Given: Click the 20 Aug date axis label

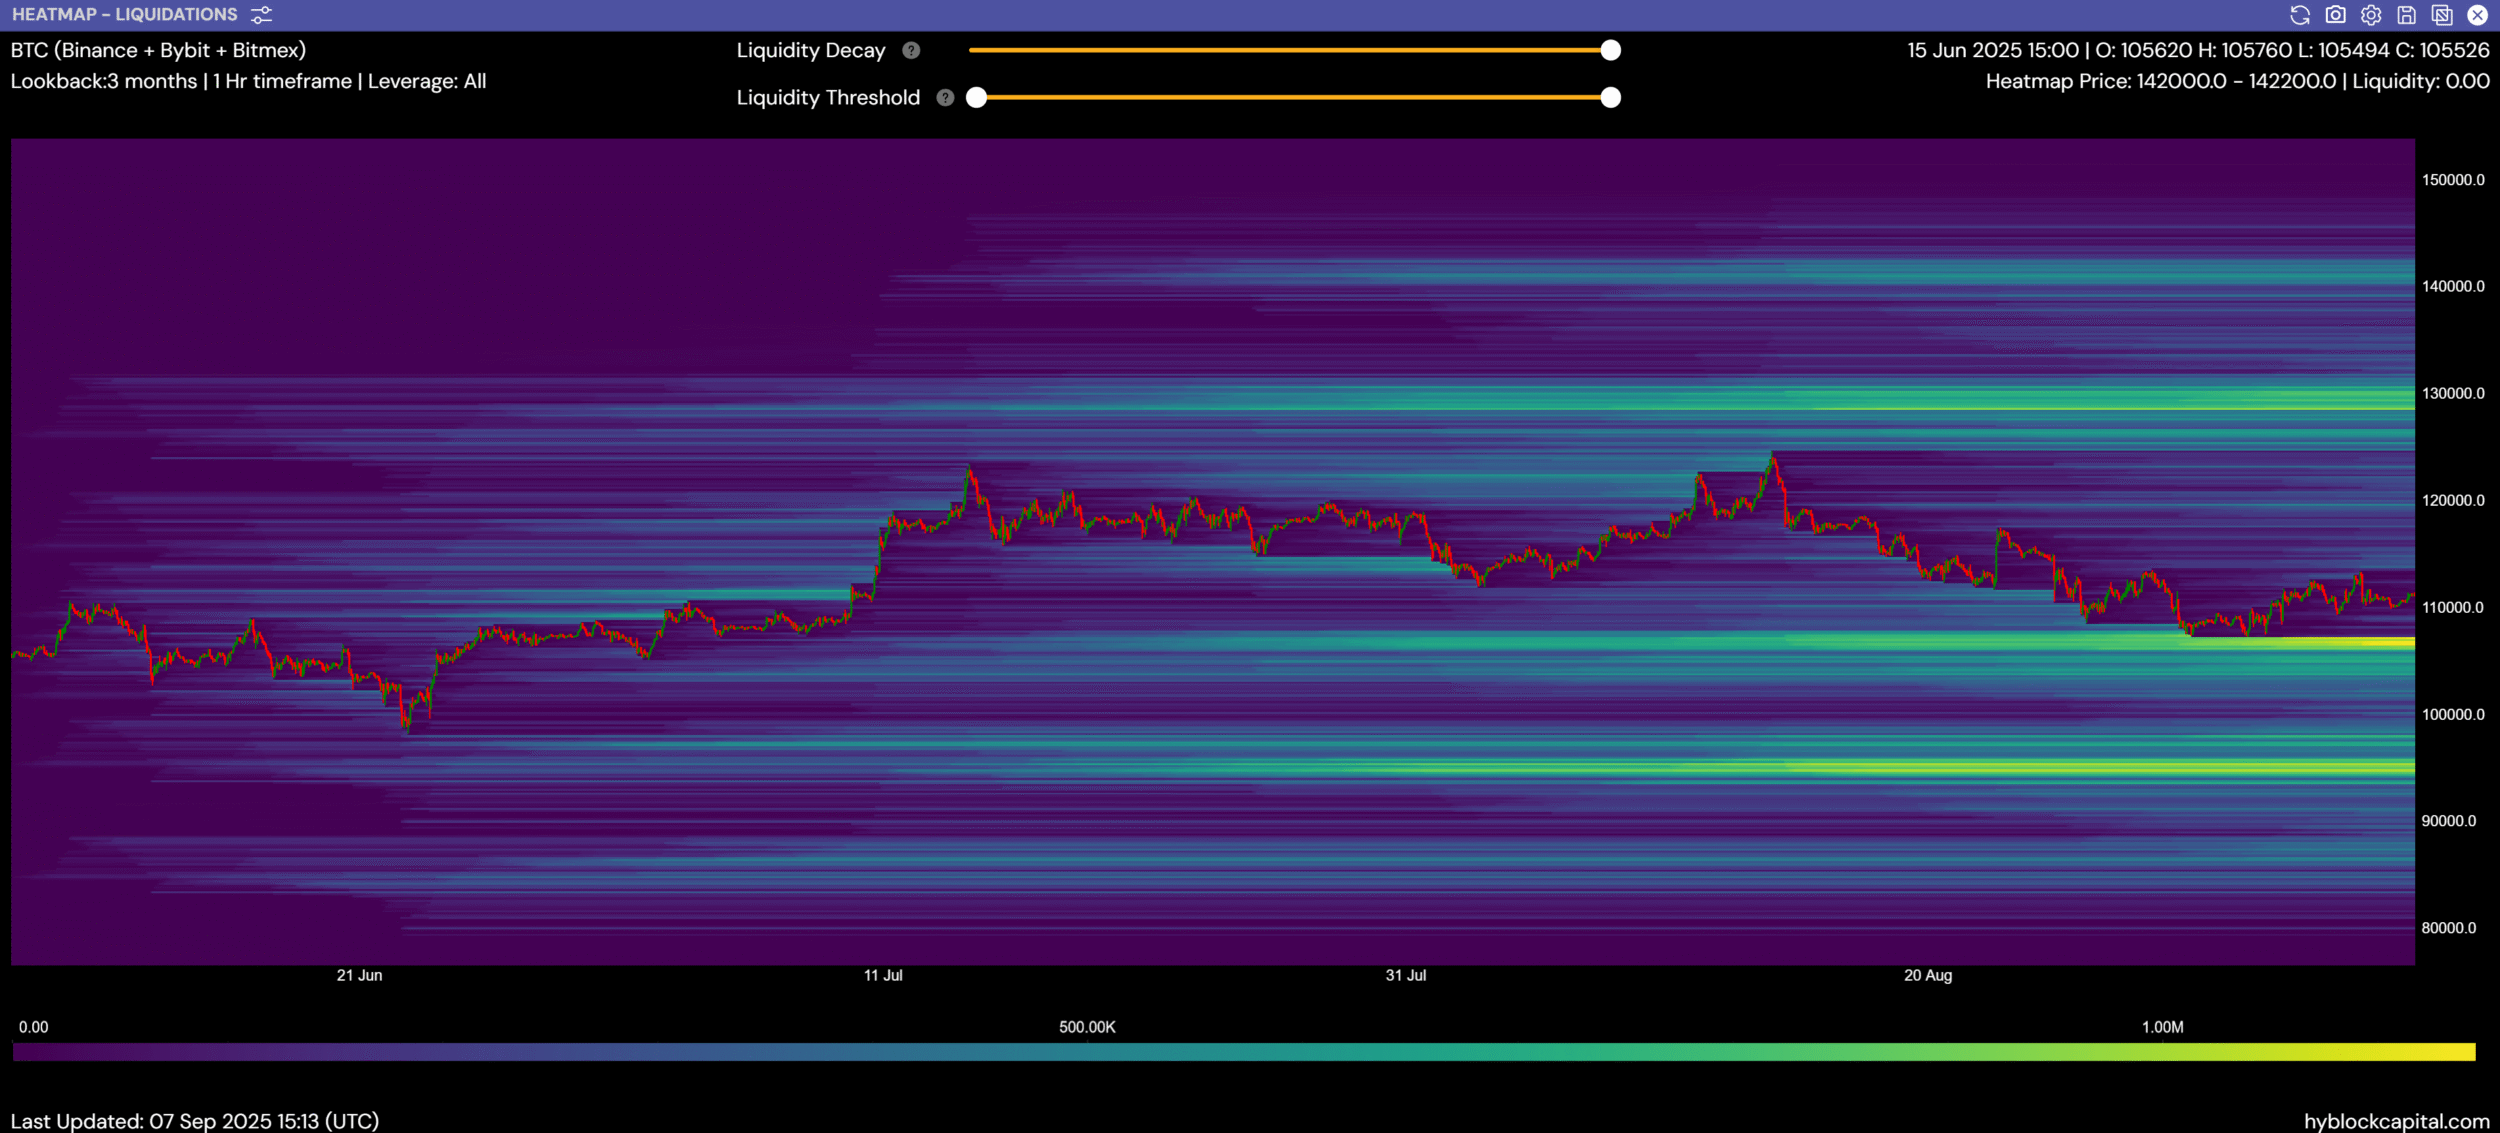Looking at the screenshot, I should pos(1927,975).
